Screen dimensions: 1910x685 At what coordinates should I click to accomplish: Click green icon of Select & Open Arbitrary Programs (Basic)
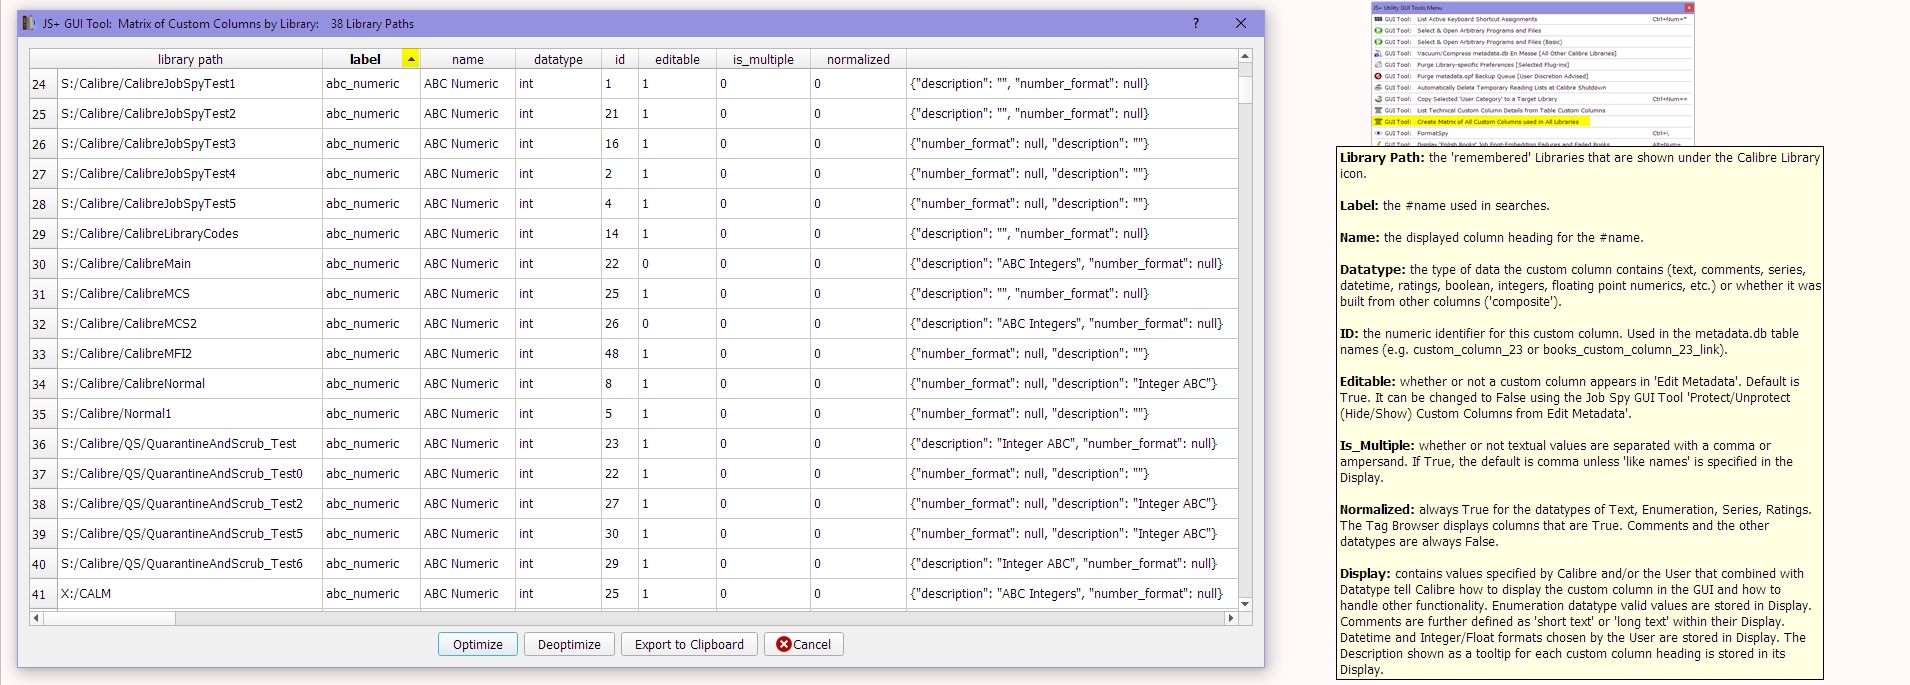click(1378, 42)
